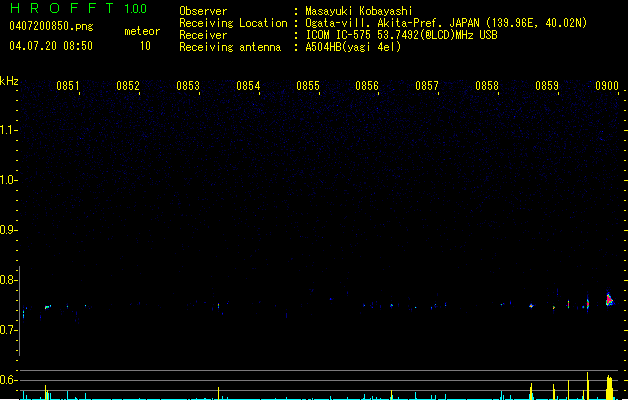Image resolution: width=629 pixels, height=400 pixels.
Task: Click the yellow intensity spike between 0853 and 0854
Action: click(218, 393)
